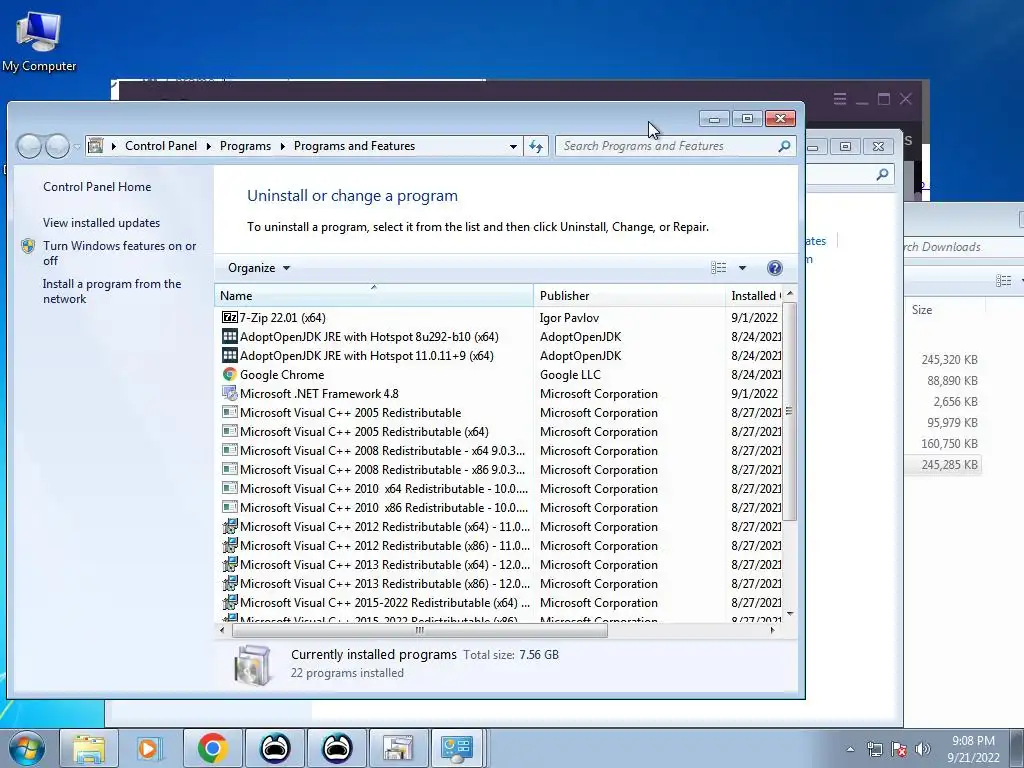The height and width of the screenshot is (768, 1024).
Task: Open view options dropdown arrow next to view icon
Action: (742, 268)
